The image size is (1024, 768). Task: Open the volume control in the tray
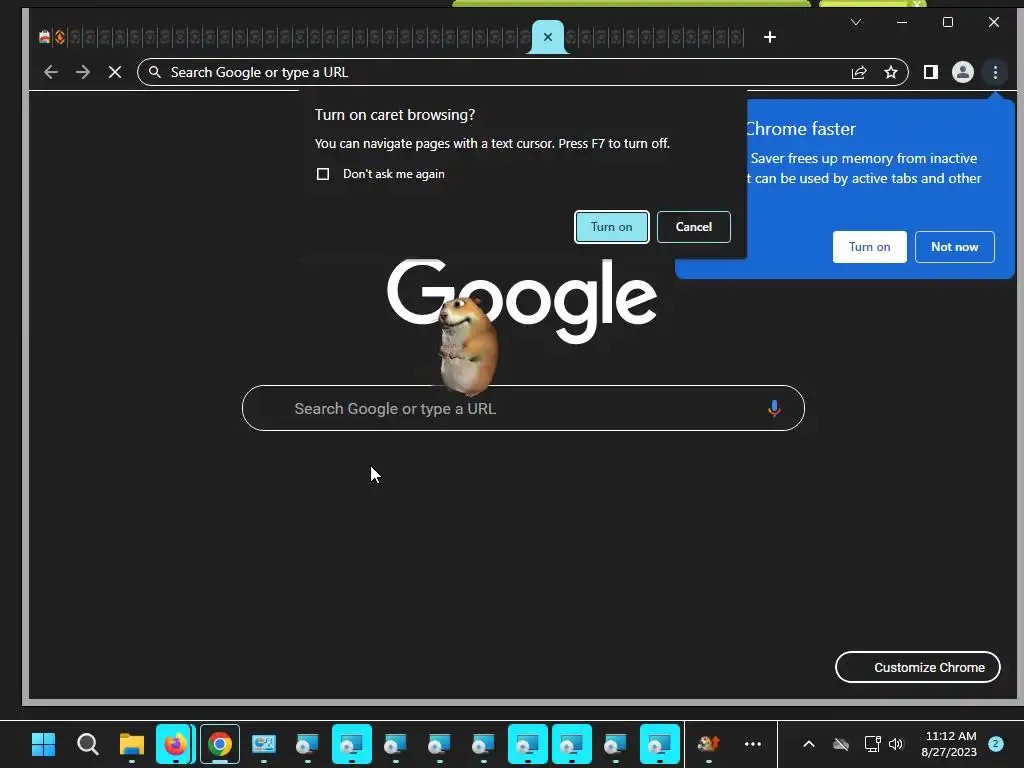pos(896,744)
